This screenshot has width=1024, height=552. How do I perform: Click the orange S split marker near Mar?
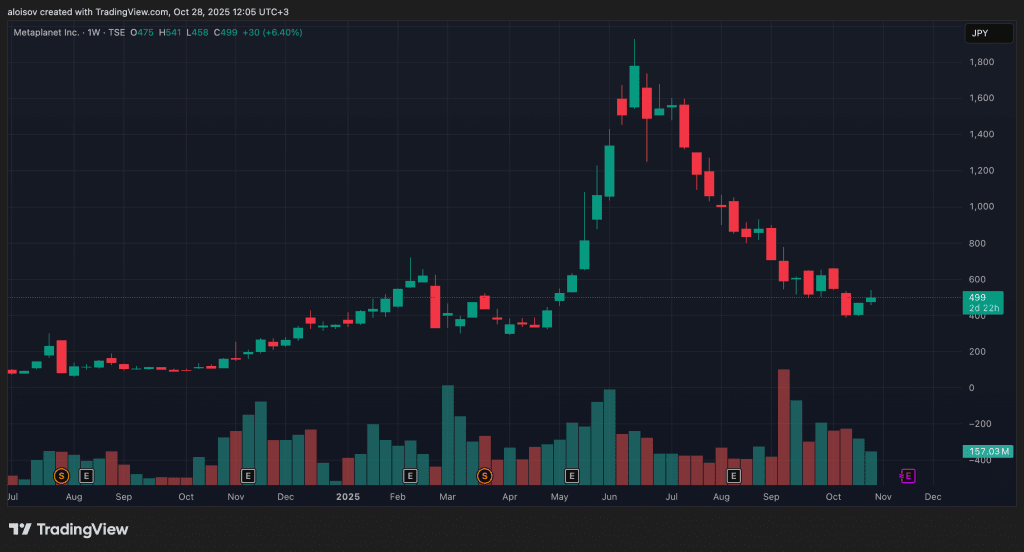[x=484, y=476]
